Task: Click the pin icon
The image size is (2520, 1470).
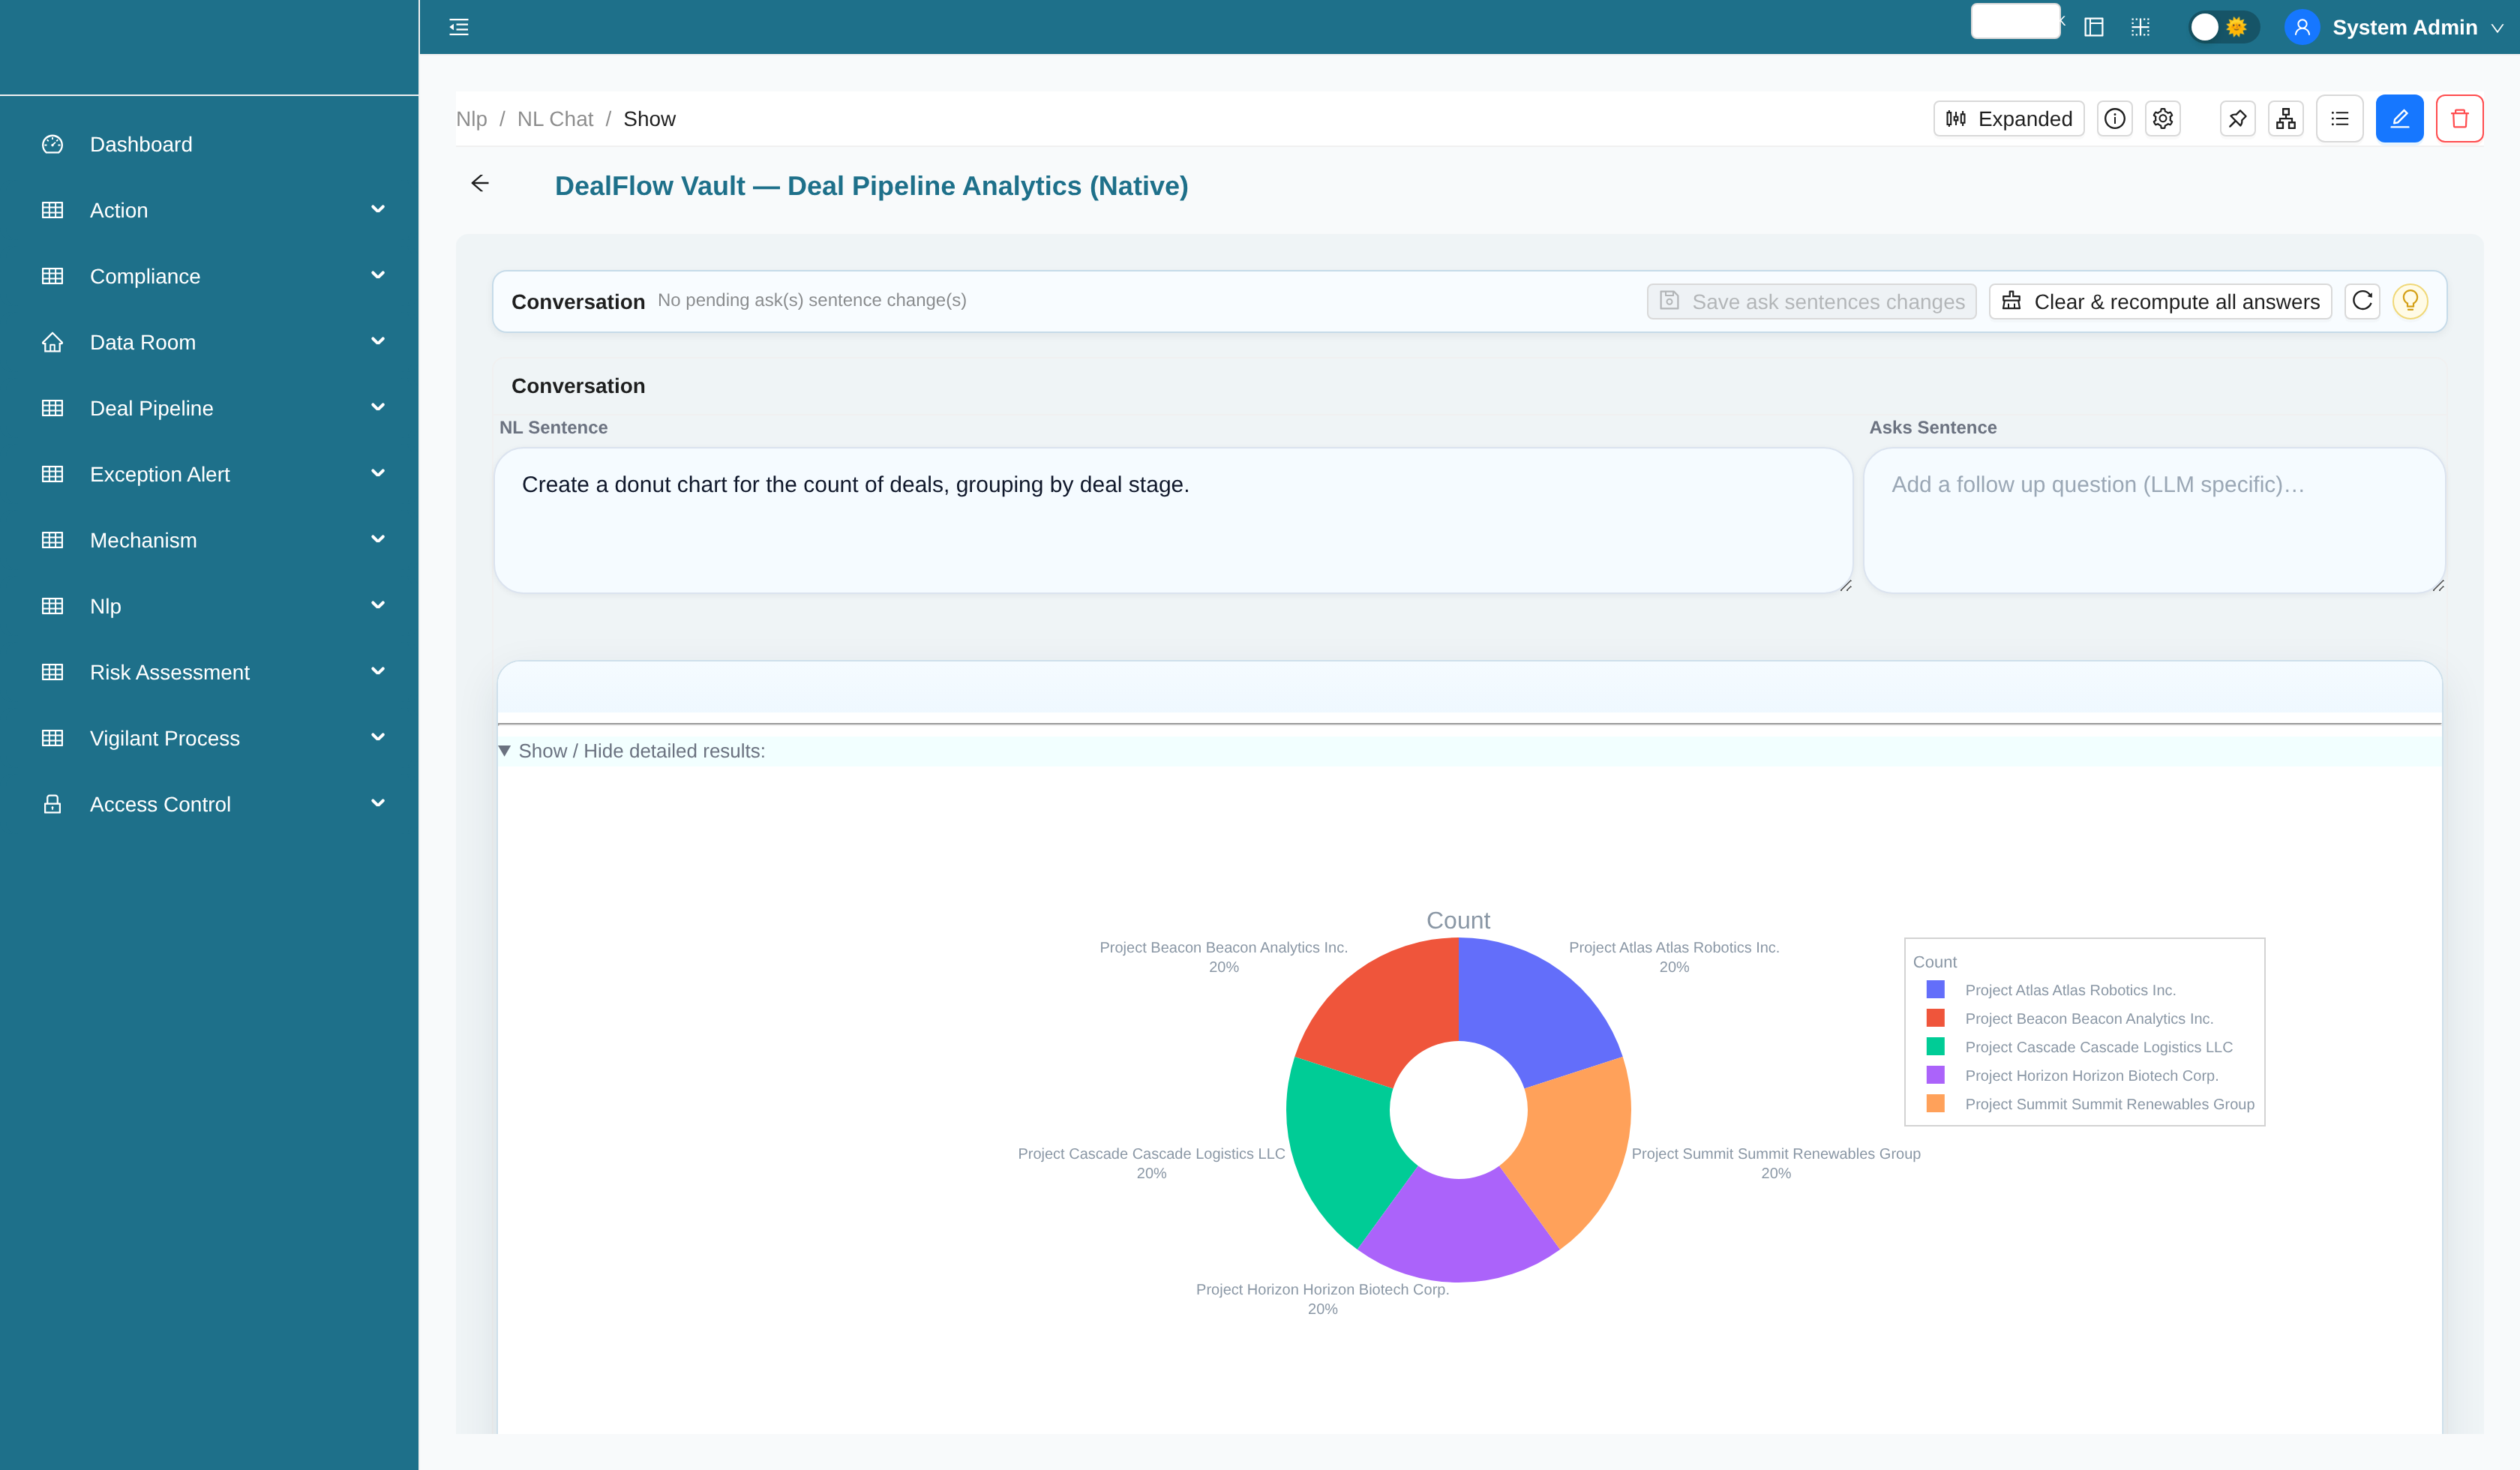Action: click(x=2237, y=119)
